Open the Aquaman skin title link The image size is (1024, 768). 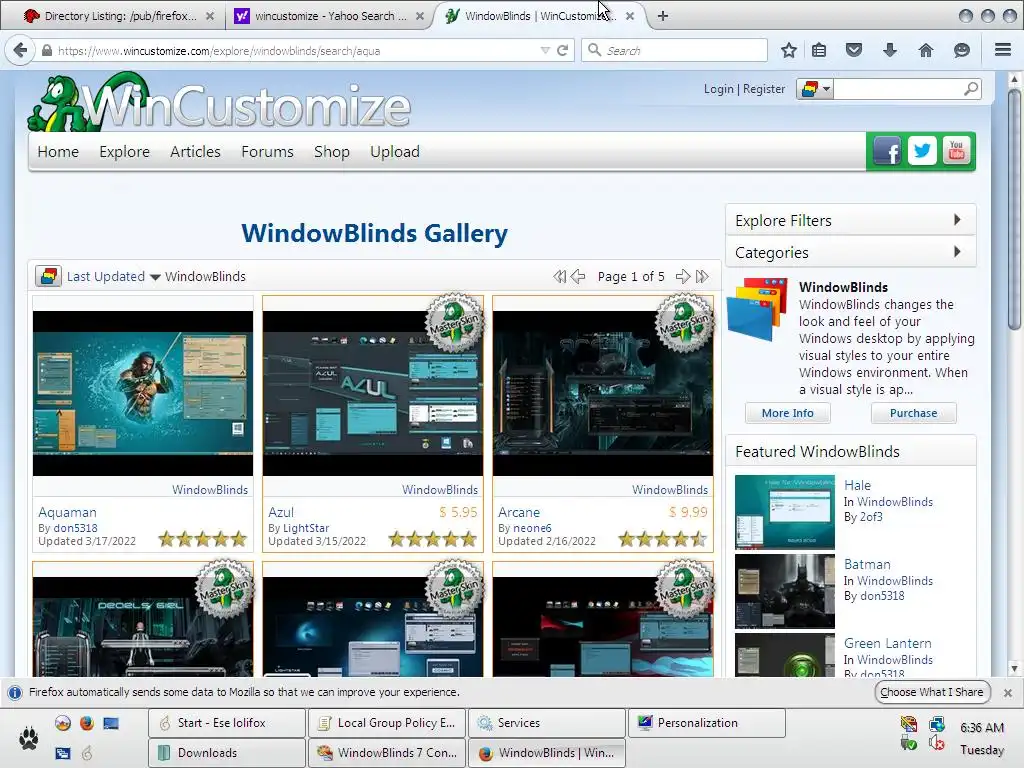pos(67,512)
